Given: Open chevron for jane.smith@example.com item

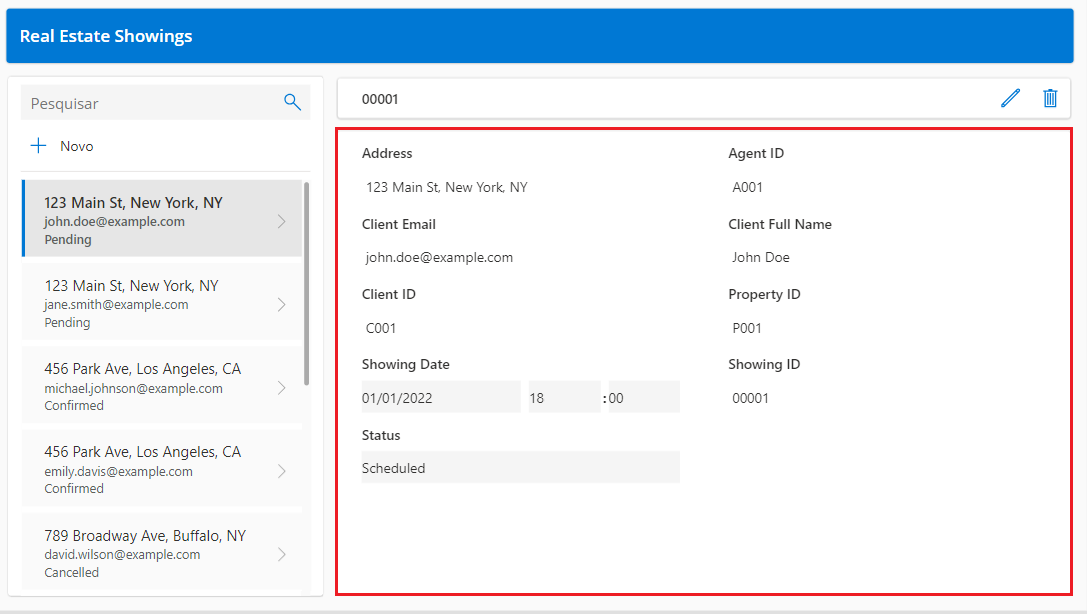Looking at the screenshot, I should 281,304.
